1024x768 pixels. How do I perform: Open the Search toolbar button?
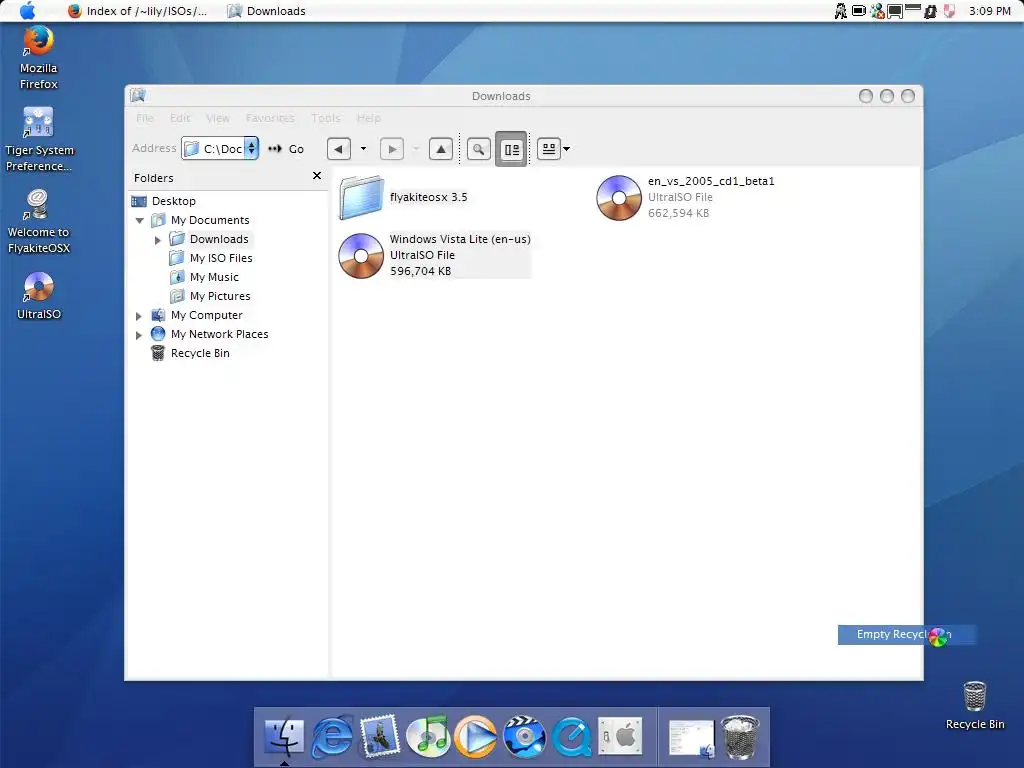click(479, 149)
